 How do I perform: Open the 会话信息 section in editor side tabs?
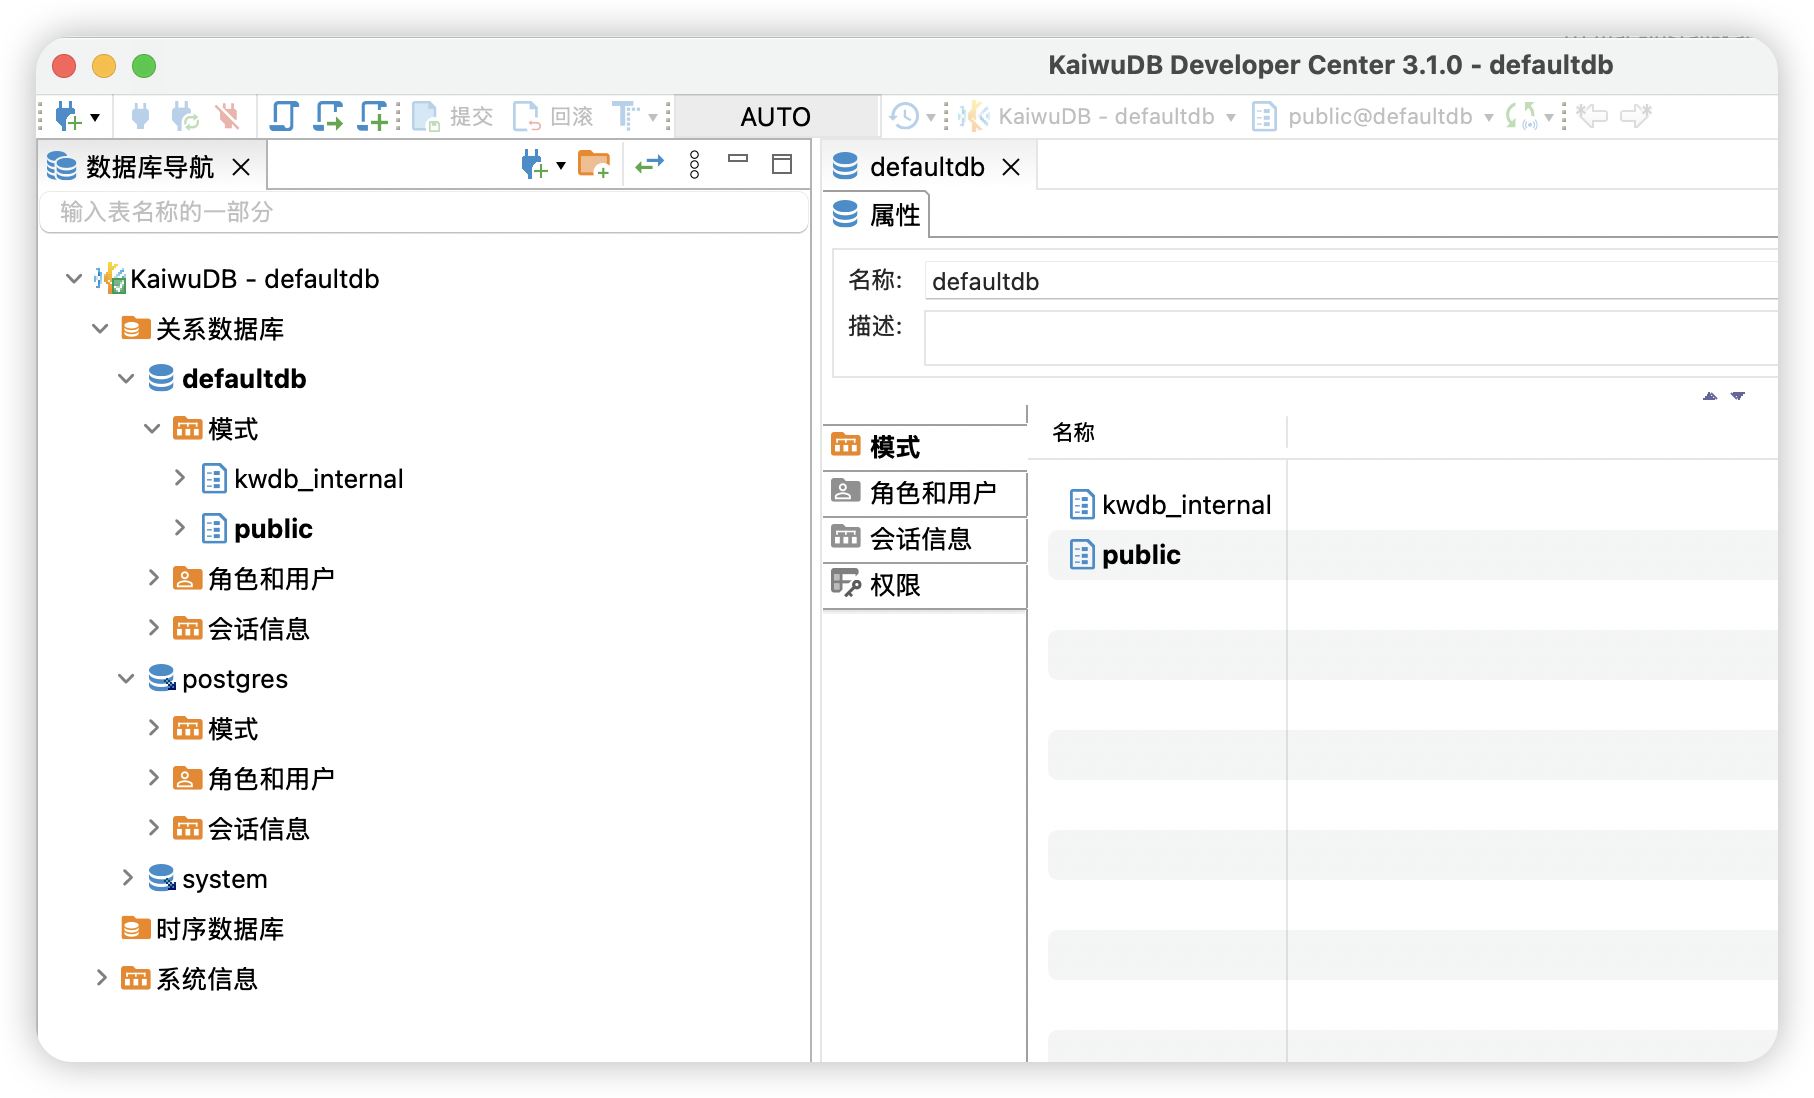pos(925,539)
